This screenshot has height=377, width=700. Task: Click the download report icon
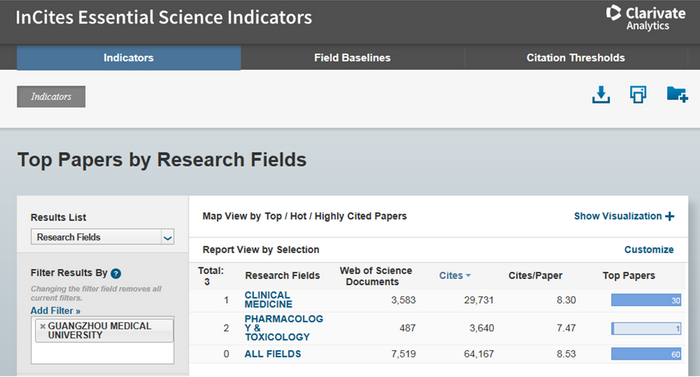(x=601, y=95)
